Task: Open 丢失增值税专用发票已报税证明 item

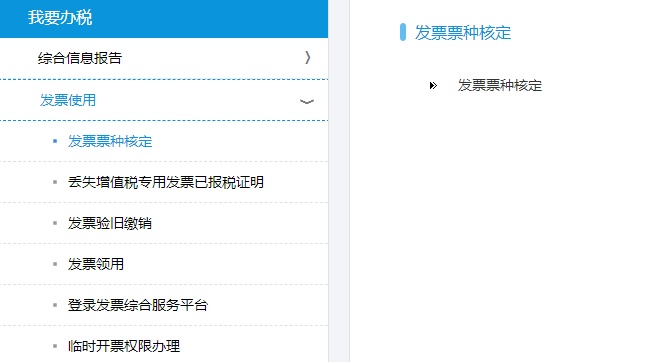Action: tap(166, 182)
